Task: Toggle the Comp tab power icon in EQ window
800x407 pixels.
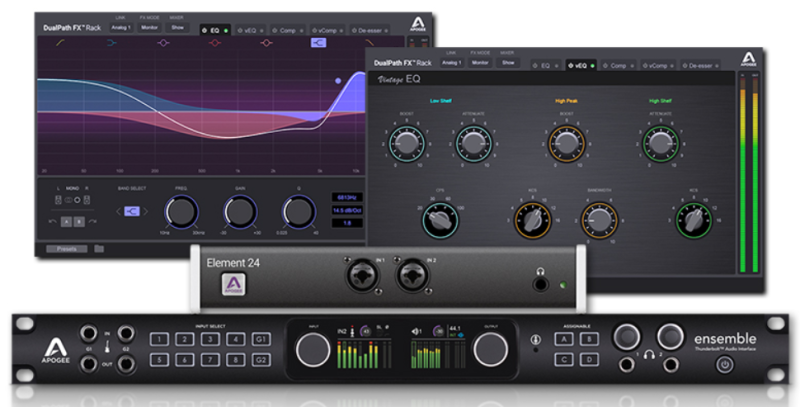Action: pyautogui.click(x=274, y=31)
